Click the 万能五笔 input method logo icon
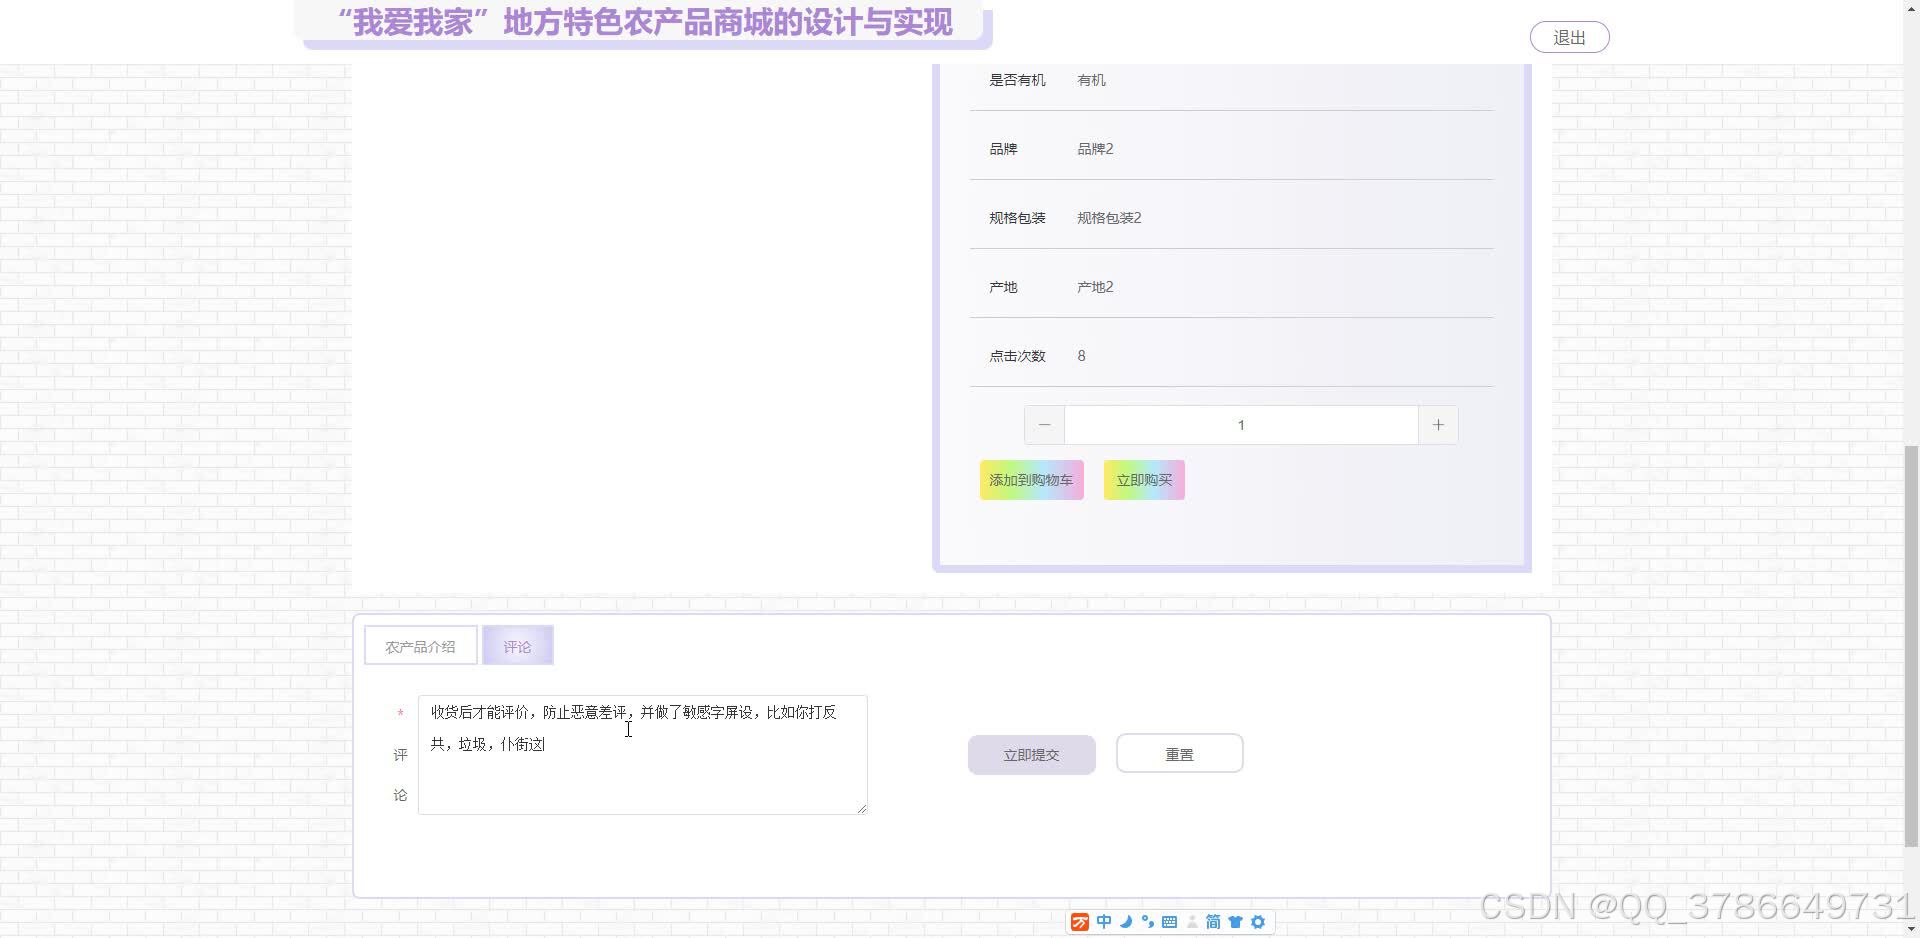Image resolution: width=1920 pixels, height=938 pixels. tap(1080, 922)
